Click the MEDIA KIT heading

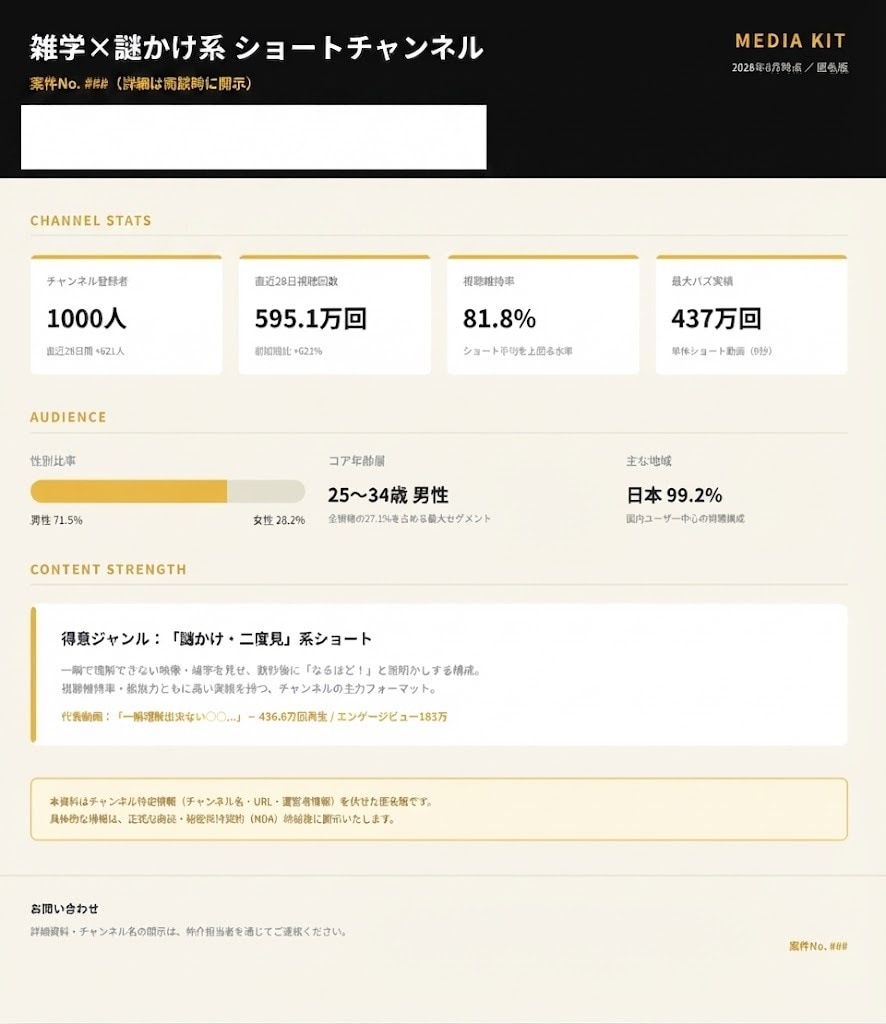coord(790,41)
